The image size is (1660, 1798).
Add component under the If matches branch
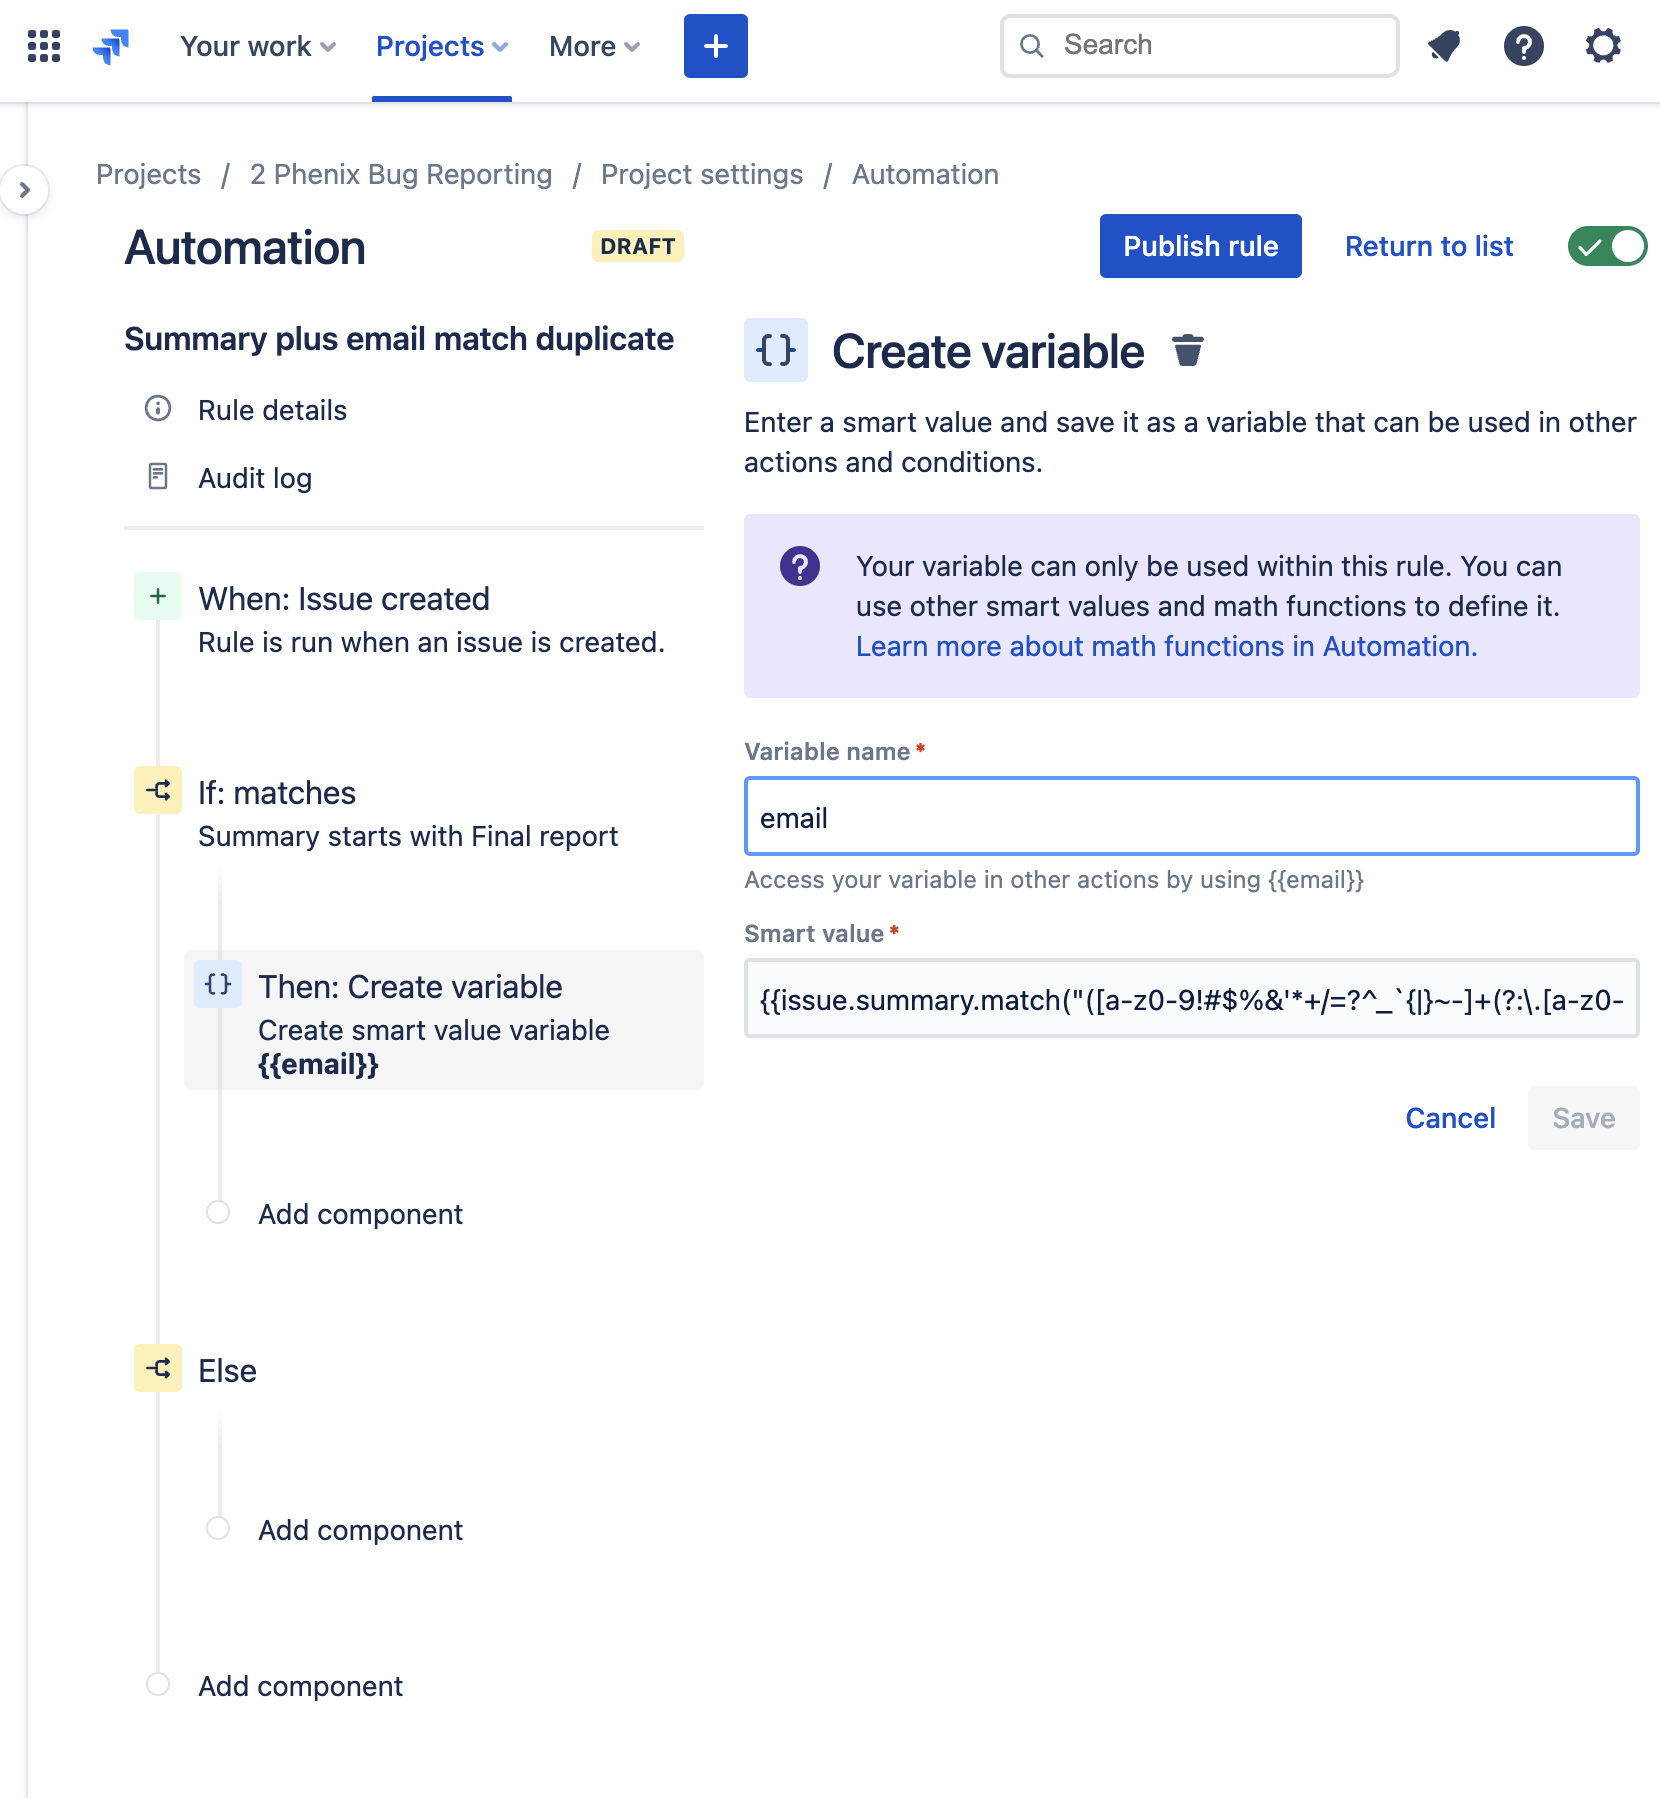(x=360, y=1214)
